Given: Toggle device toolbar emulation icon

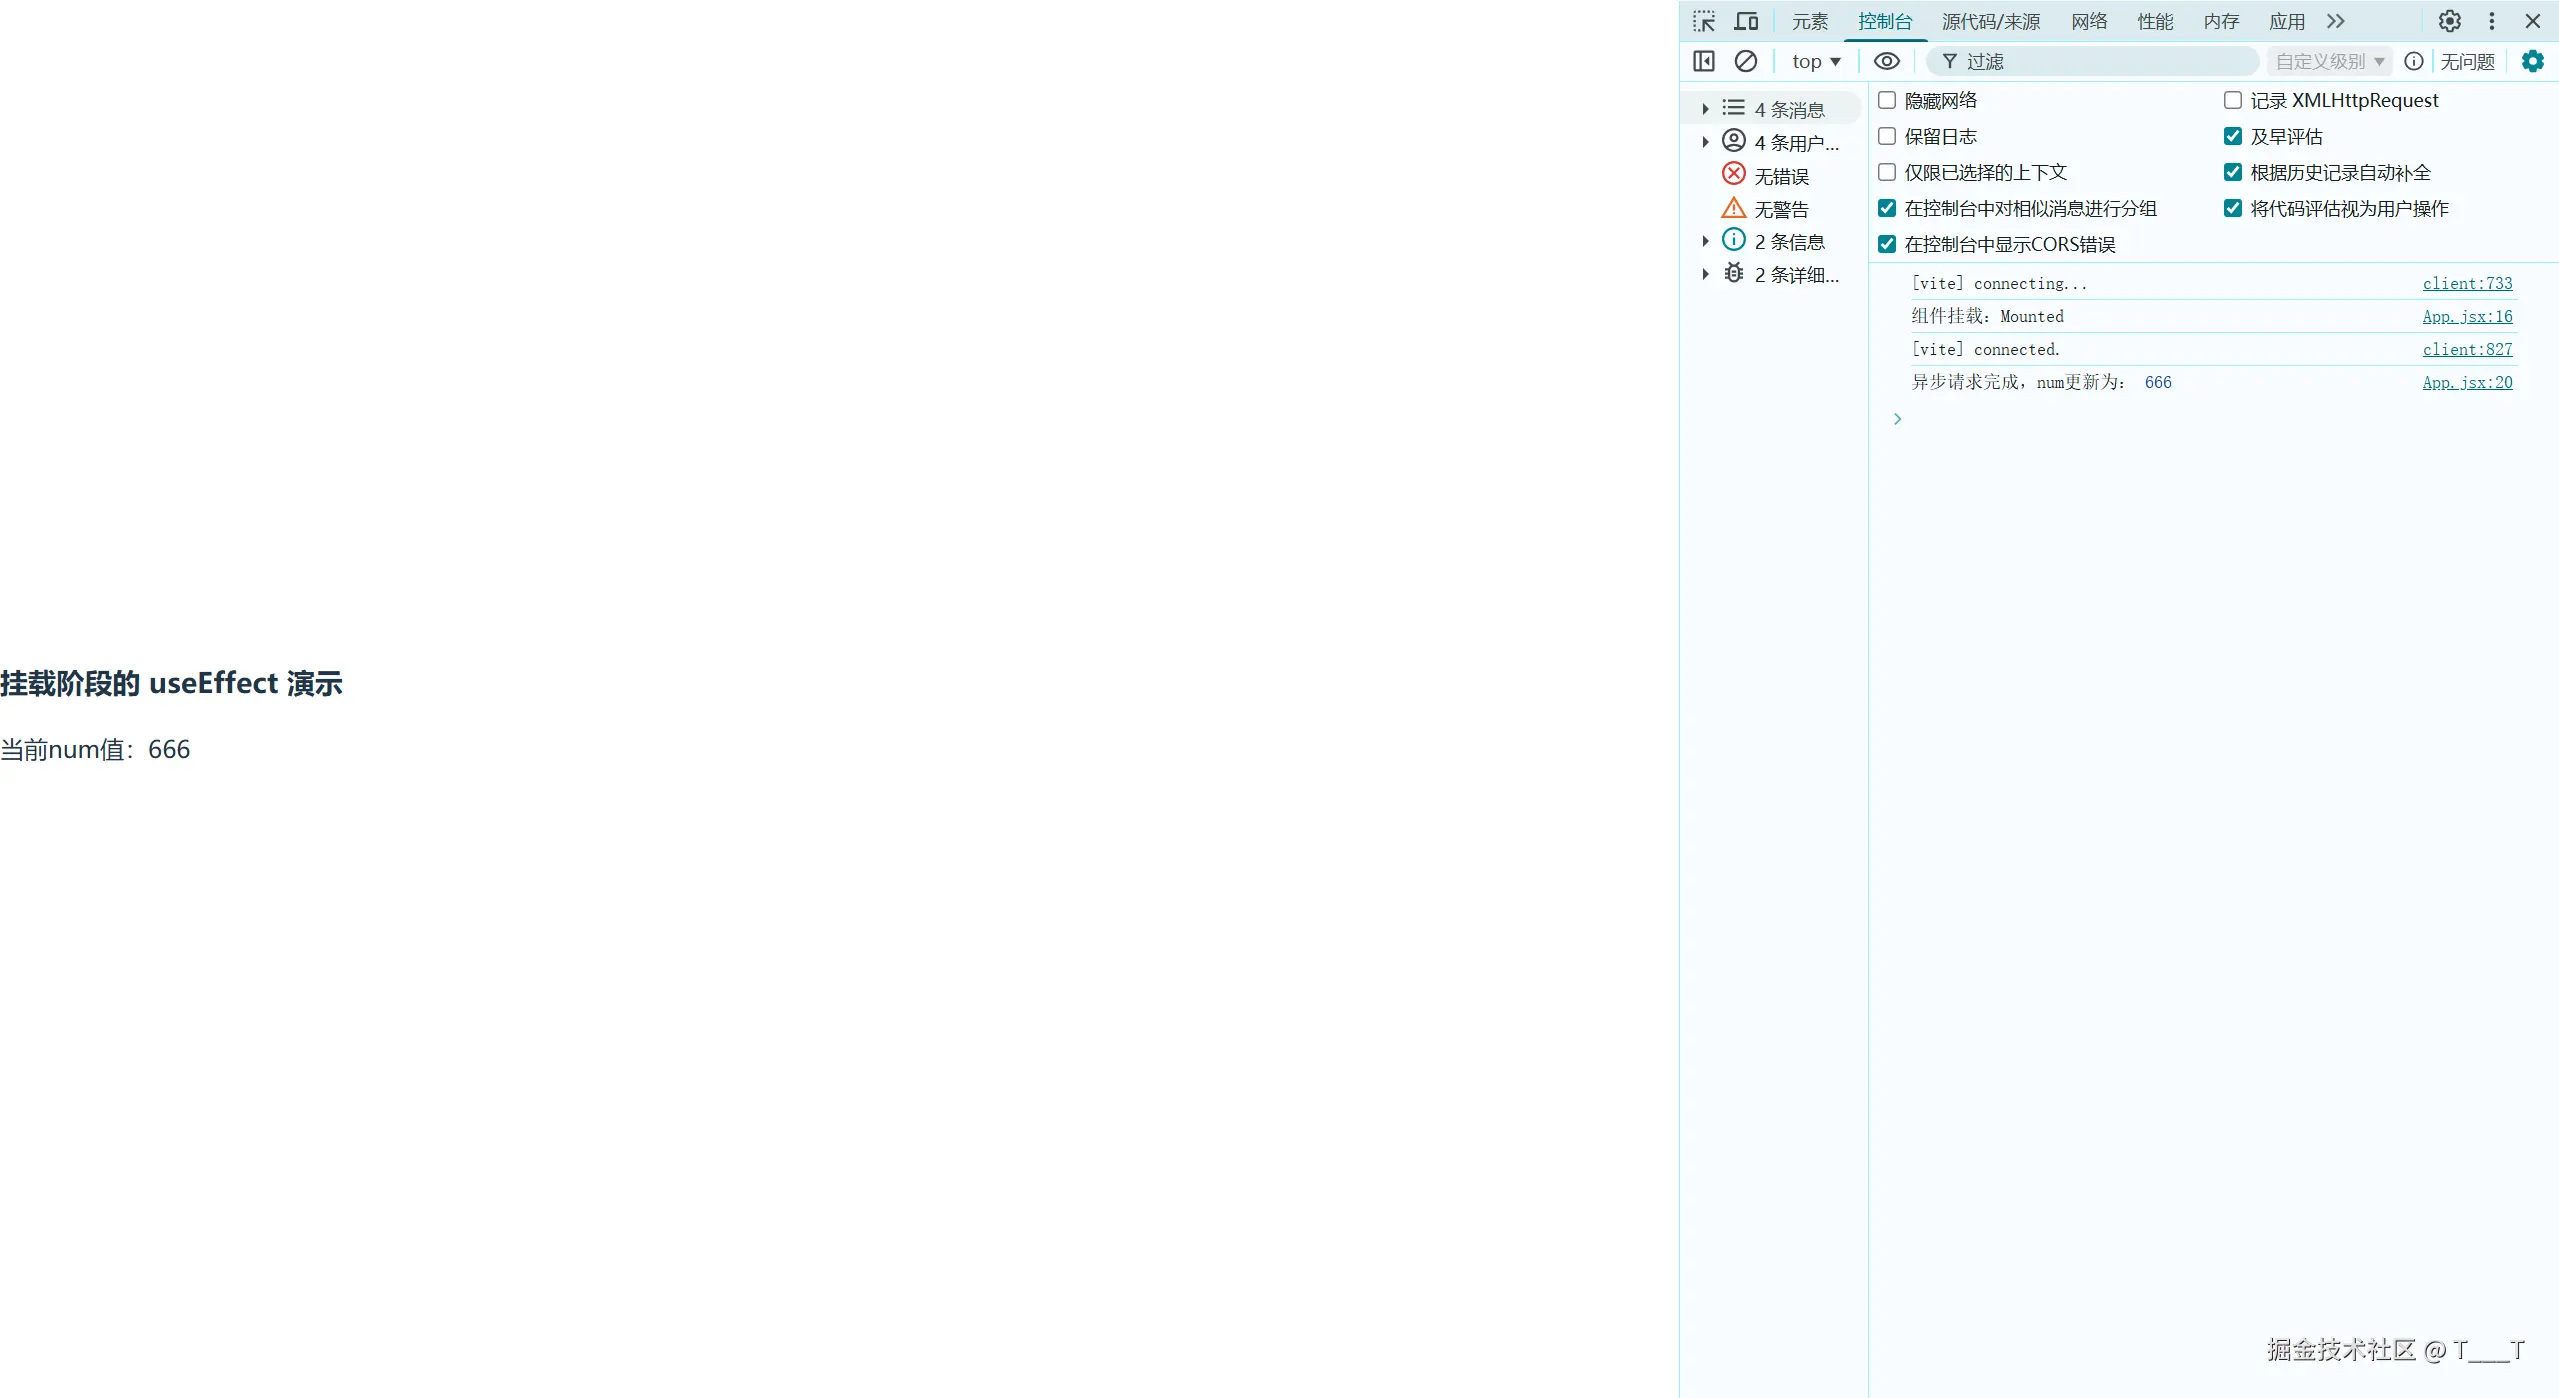Looking at the screenshot, I should tap(1746, 21).
